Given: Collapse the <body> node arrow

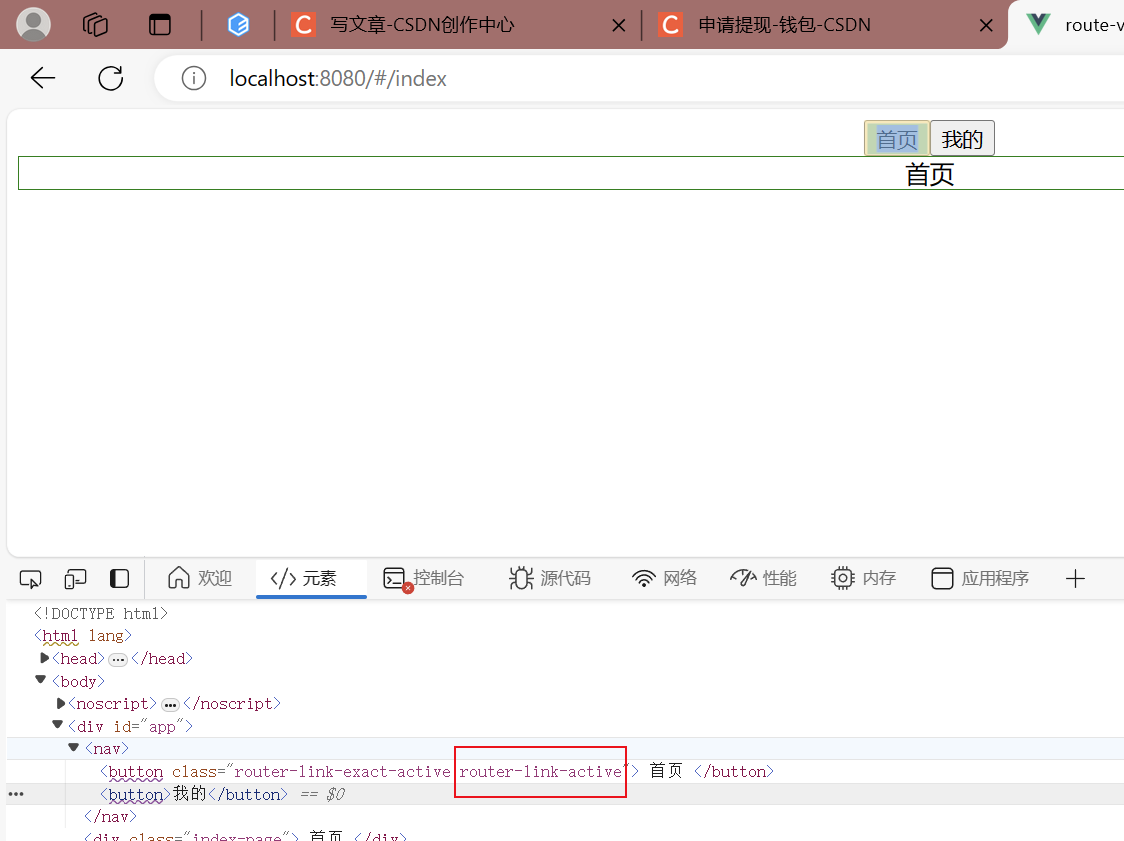Looking at the screenshot, I should point(41,680).
